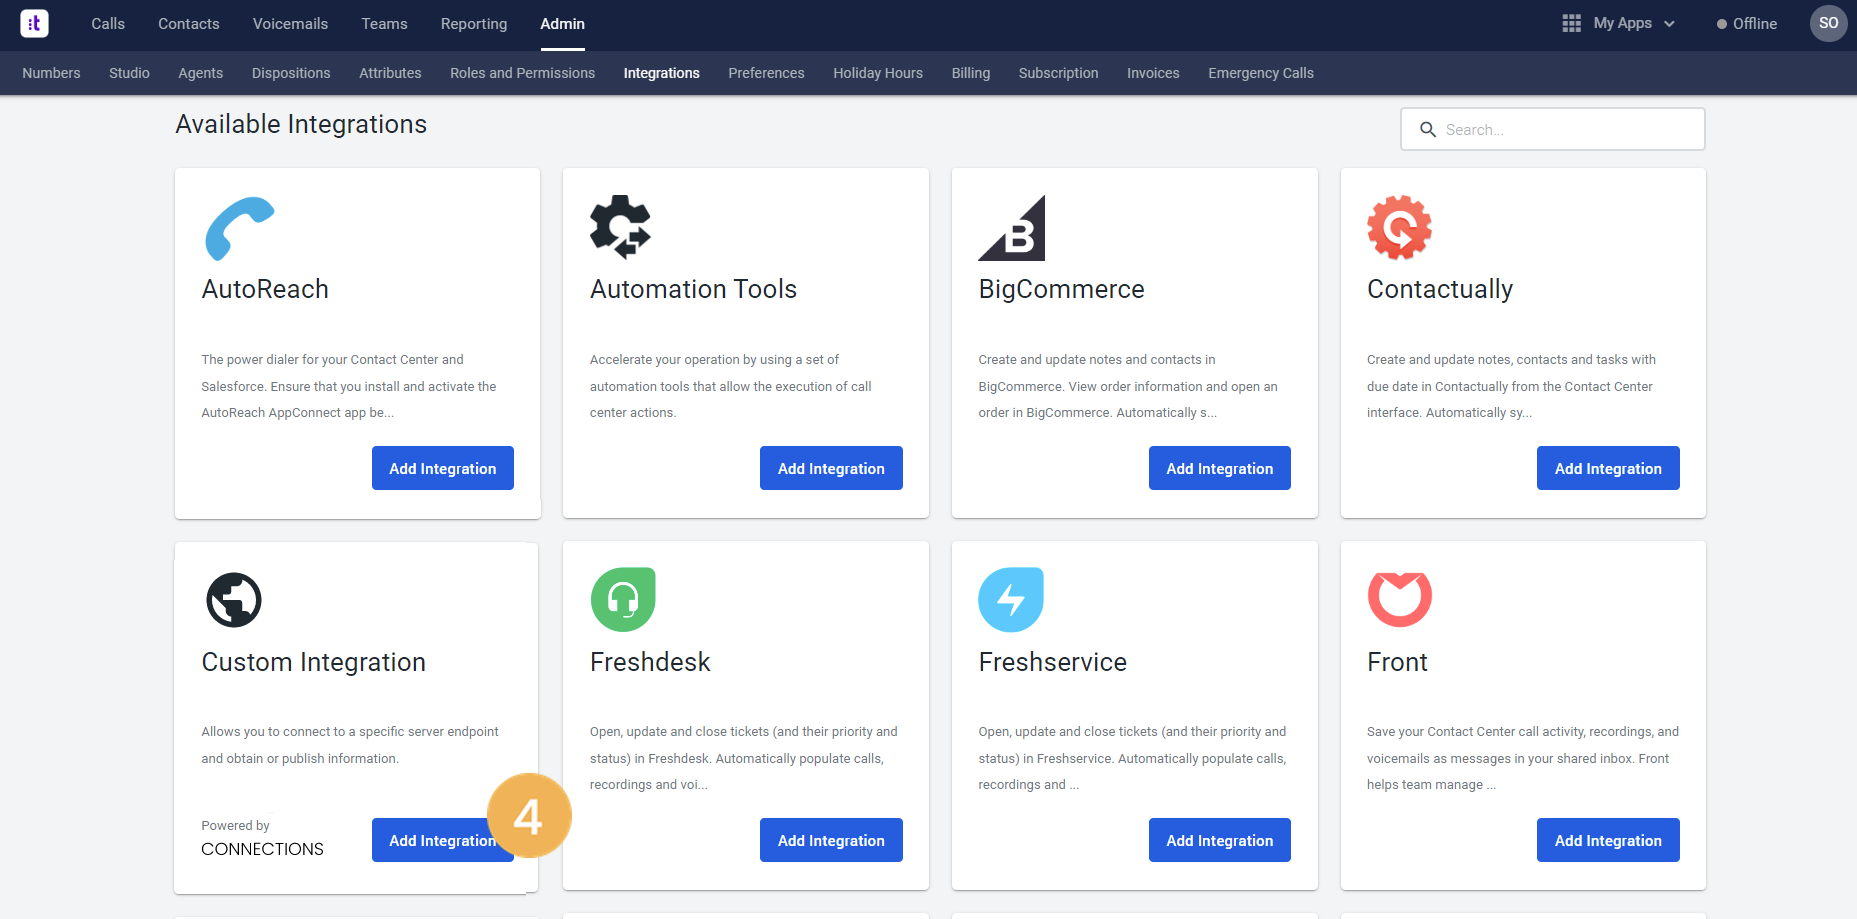Add the Freshdesk integration
The image size is (1857, 919).
831,840
